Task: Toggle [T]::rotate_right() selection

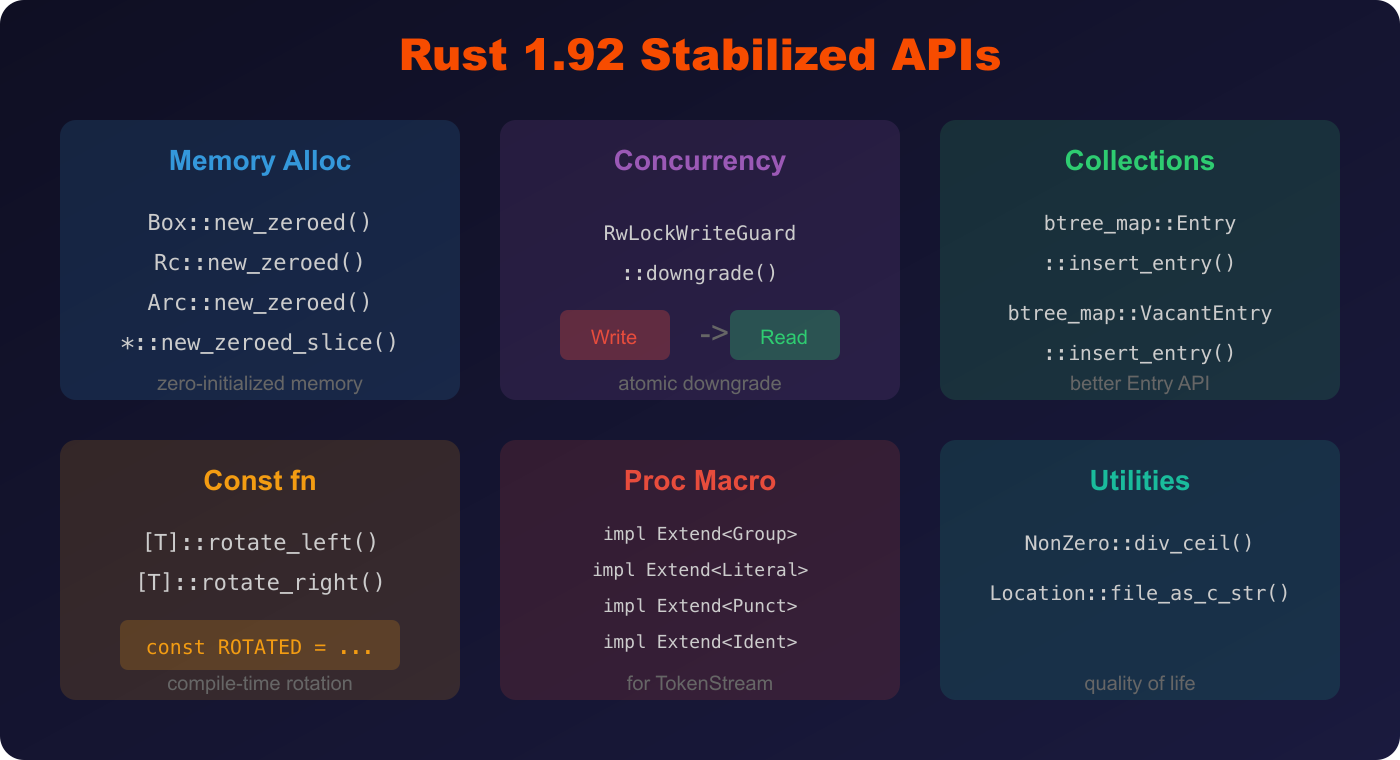Action: pyautogui.click(x=260, y=582)
